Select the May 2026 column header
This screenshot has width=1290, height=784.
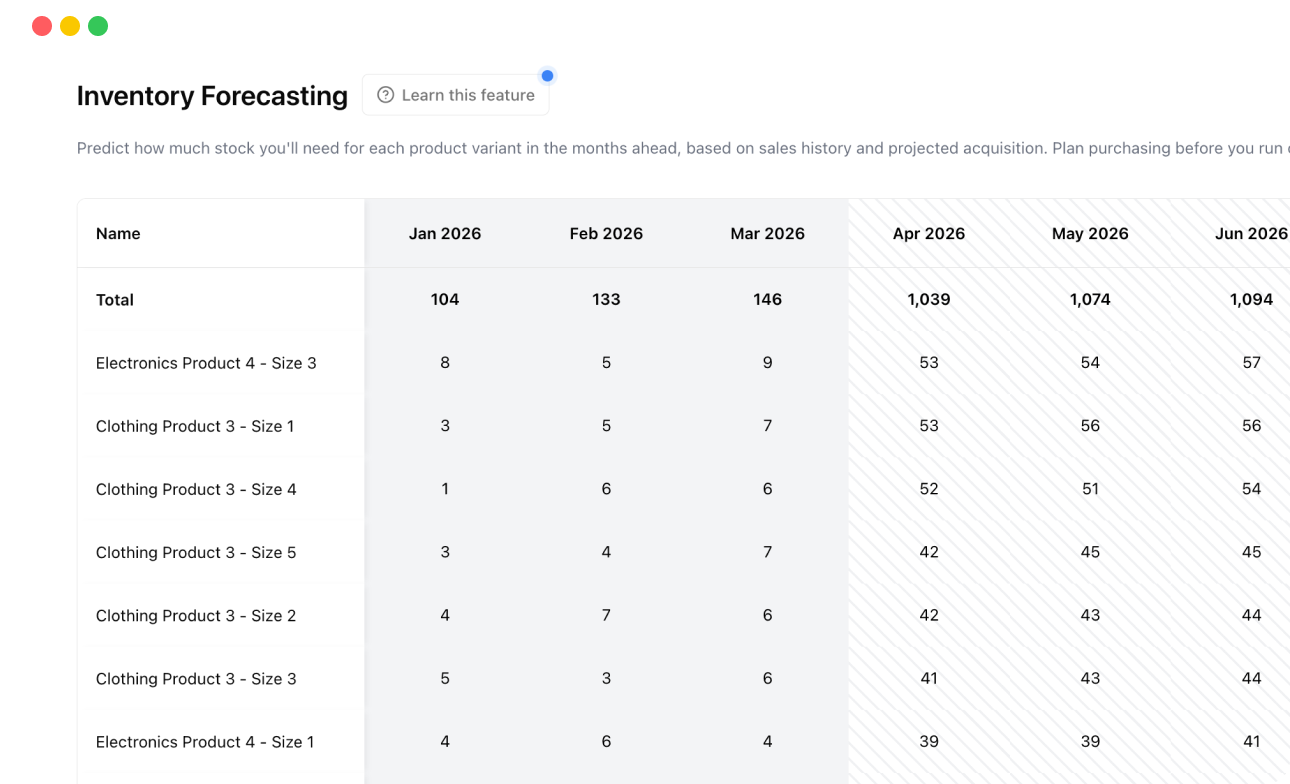pyautogui.click(x=1089, y=233)
